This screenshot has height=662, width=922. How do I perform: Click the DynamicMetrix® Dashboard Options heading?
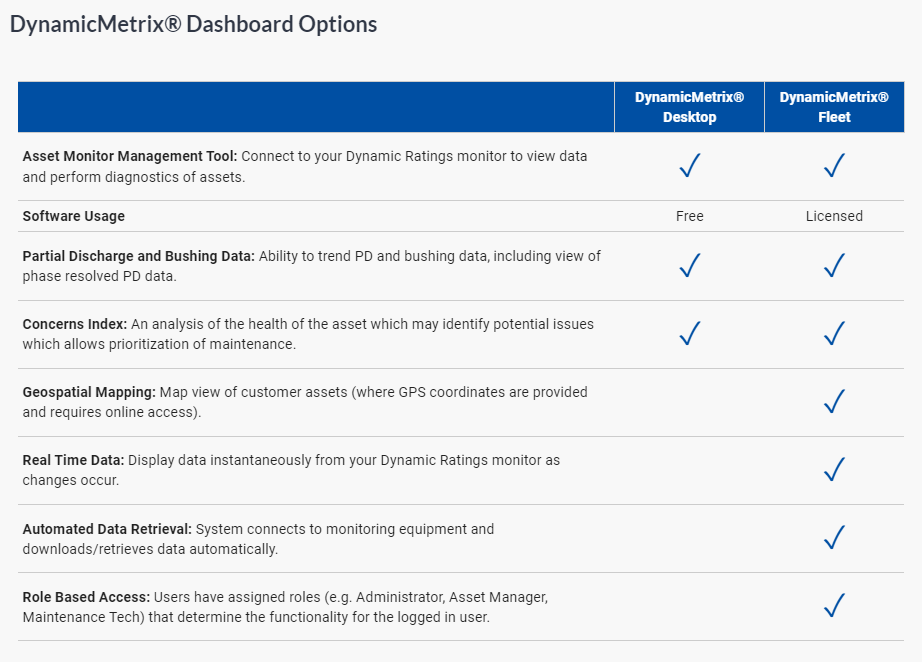(193, 24)
